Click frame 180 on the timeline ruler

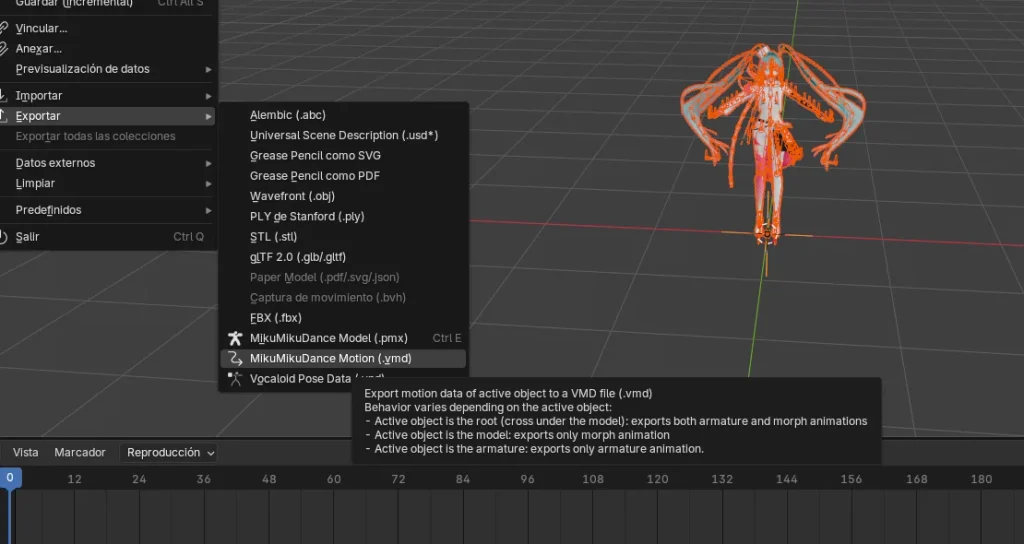coord(981,479)
